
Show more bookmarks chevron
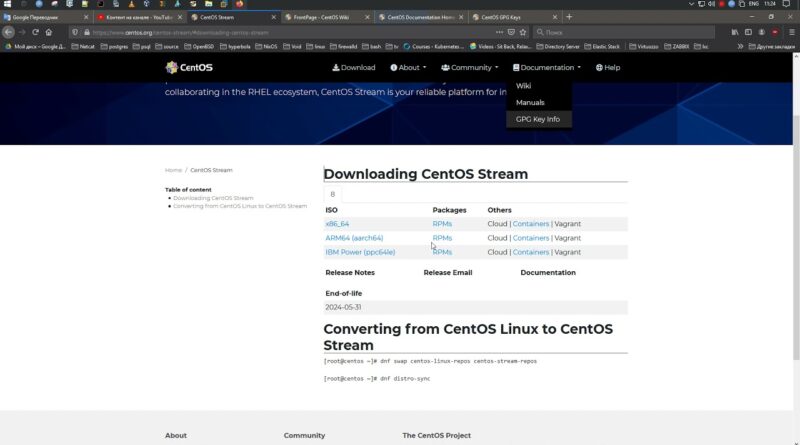(x=740, y=46)
